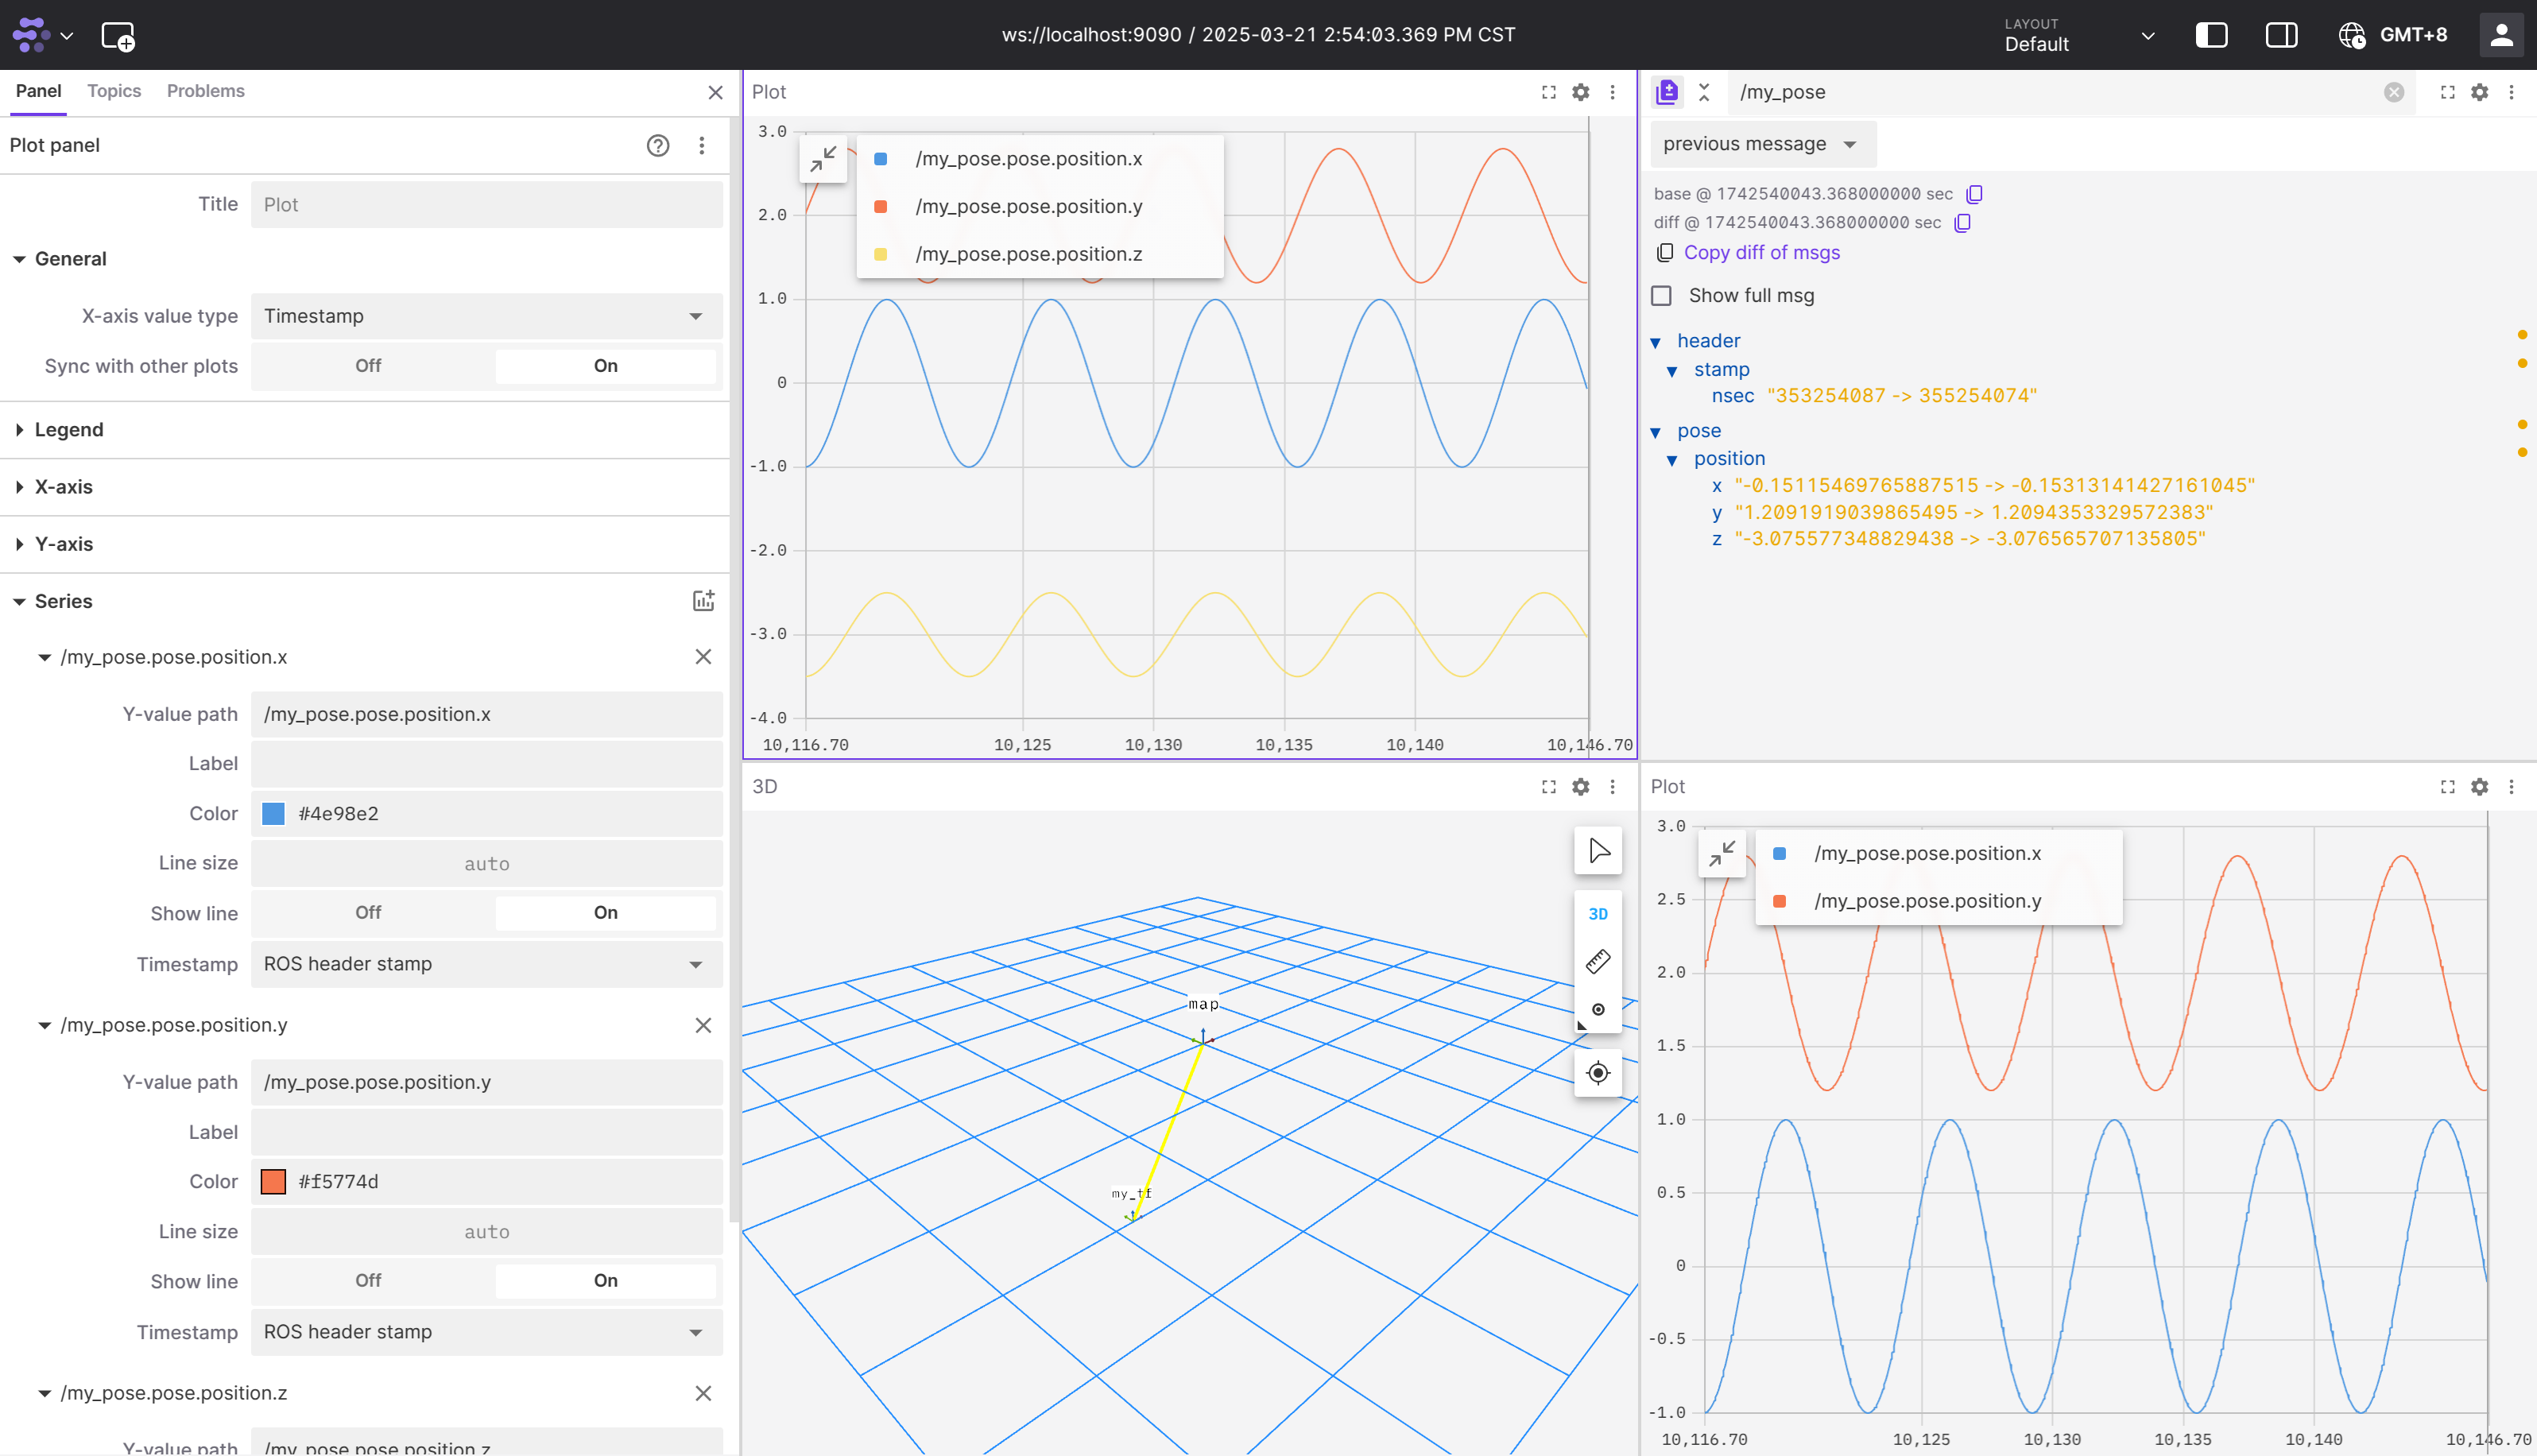The width and height of the screenshot is (2537, 1456).
Task: Check the Show full msg checkbox
Action: tap(1661, 296)
